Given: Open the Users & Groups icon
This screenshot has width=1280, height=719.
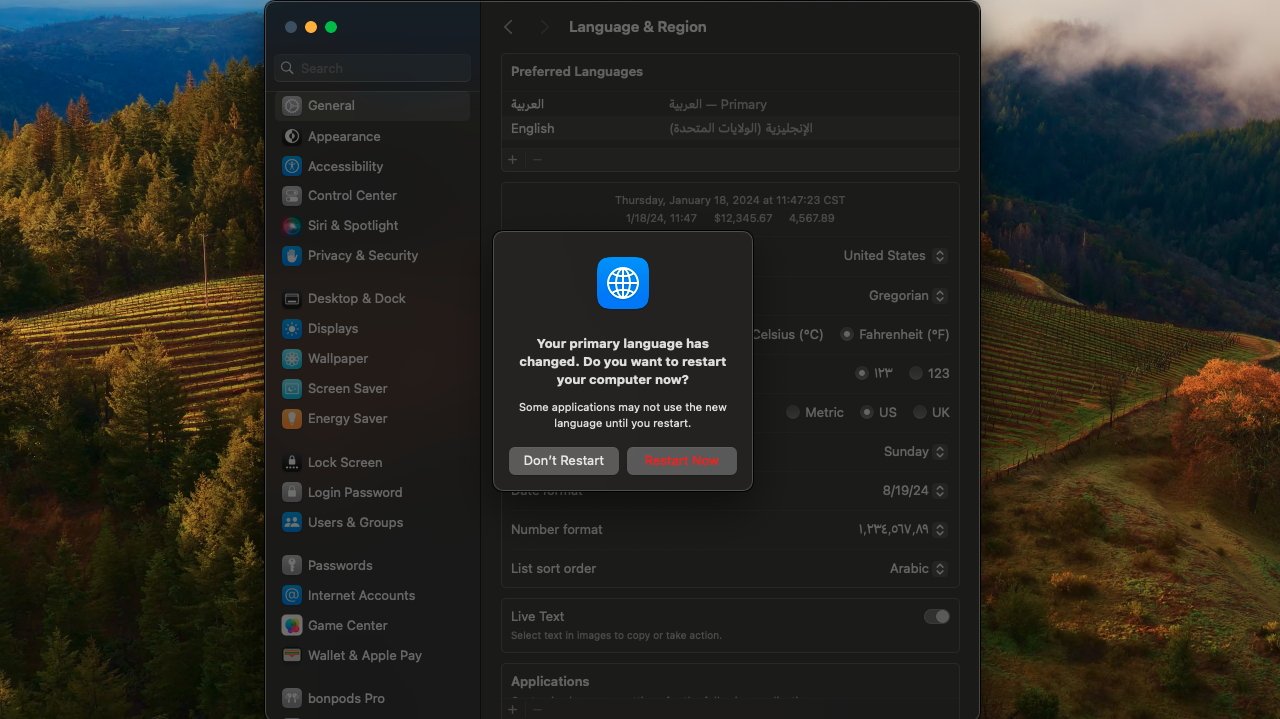Looking at the screenshot, I should [292, 523].
